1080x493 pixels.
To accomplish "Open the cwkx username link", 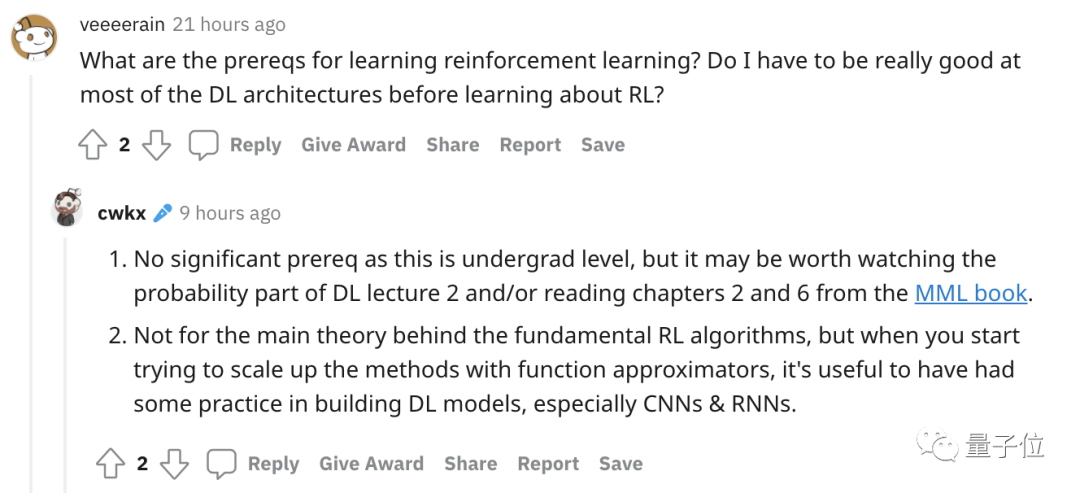I will 122,213.
